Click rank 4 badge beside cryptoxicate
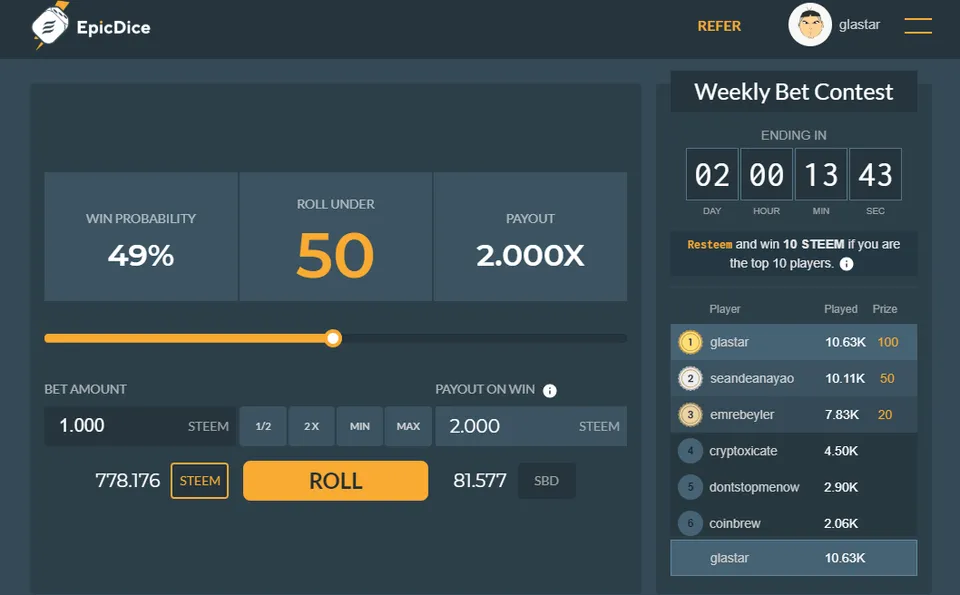This screenshot has height=595, width=960. click(x=690, y=451)
